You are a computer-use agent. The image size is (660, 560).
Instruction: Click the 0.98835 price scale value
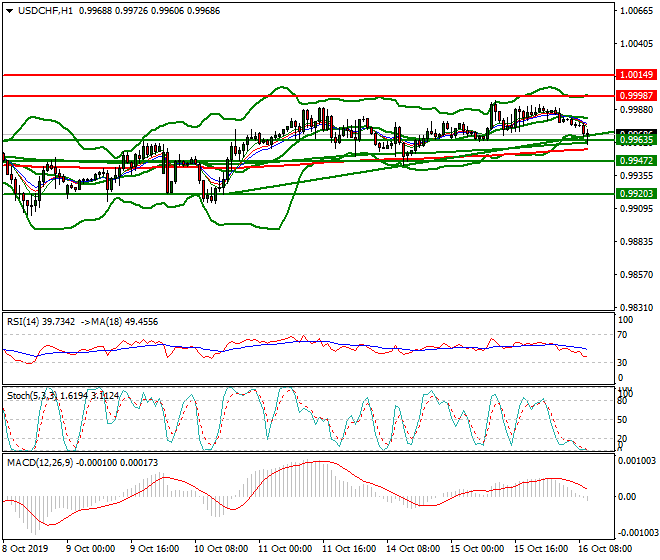tap(636, 242)
